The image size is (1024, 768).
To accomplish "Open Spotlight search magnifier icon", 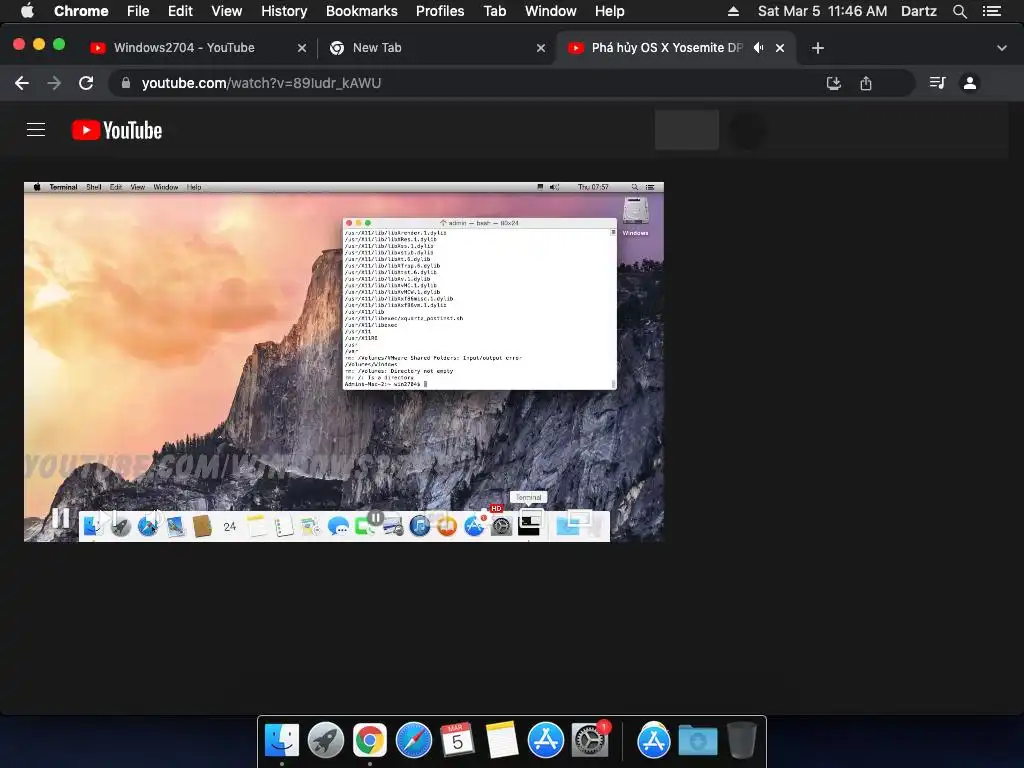I will click(960, 11).
